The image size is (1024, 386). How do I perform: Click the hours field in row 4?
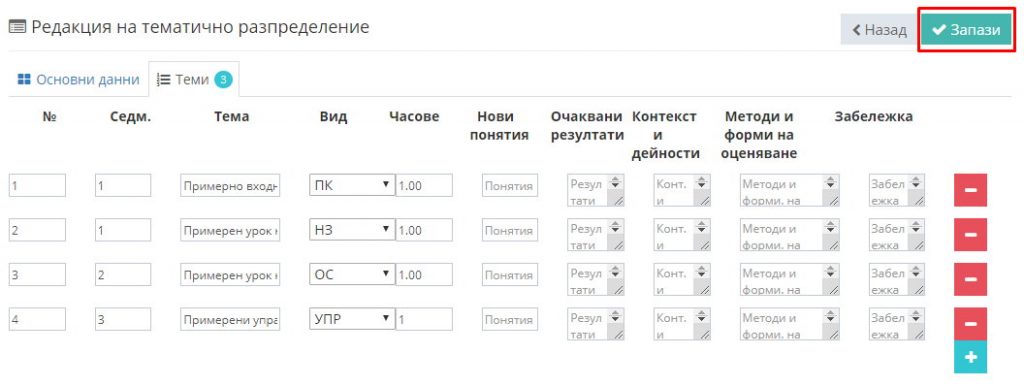[x=424, y=319]
